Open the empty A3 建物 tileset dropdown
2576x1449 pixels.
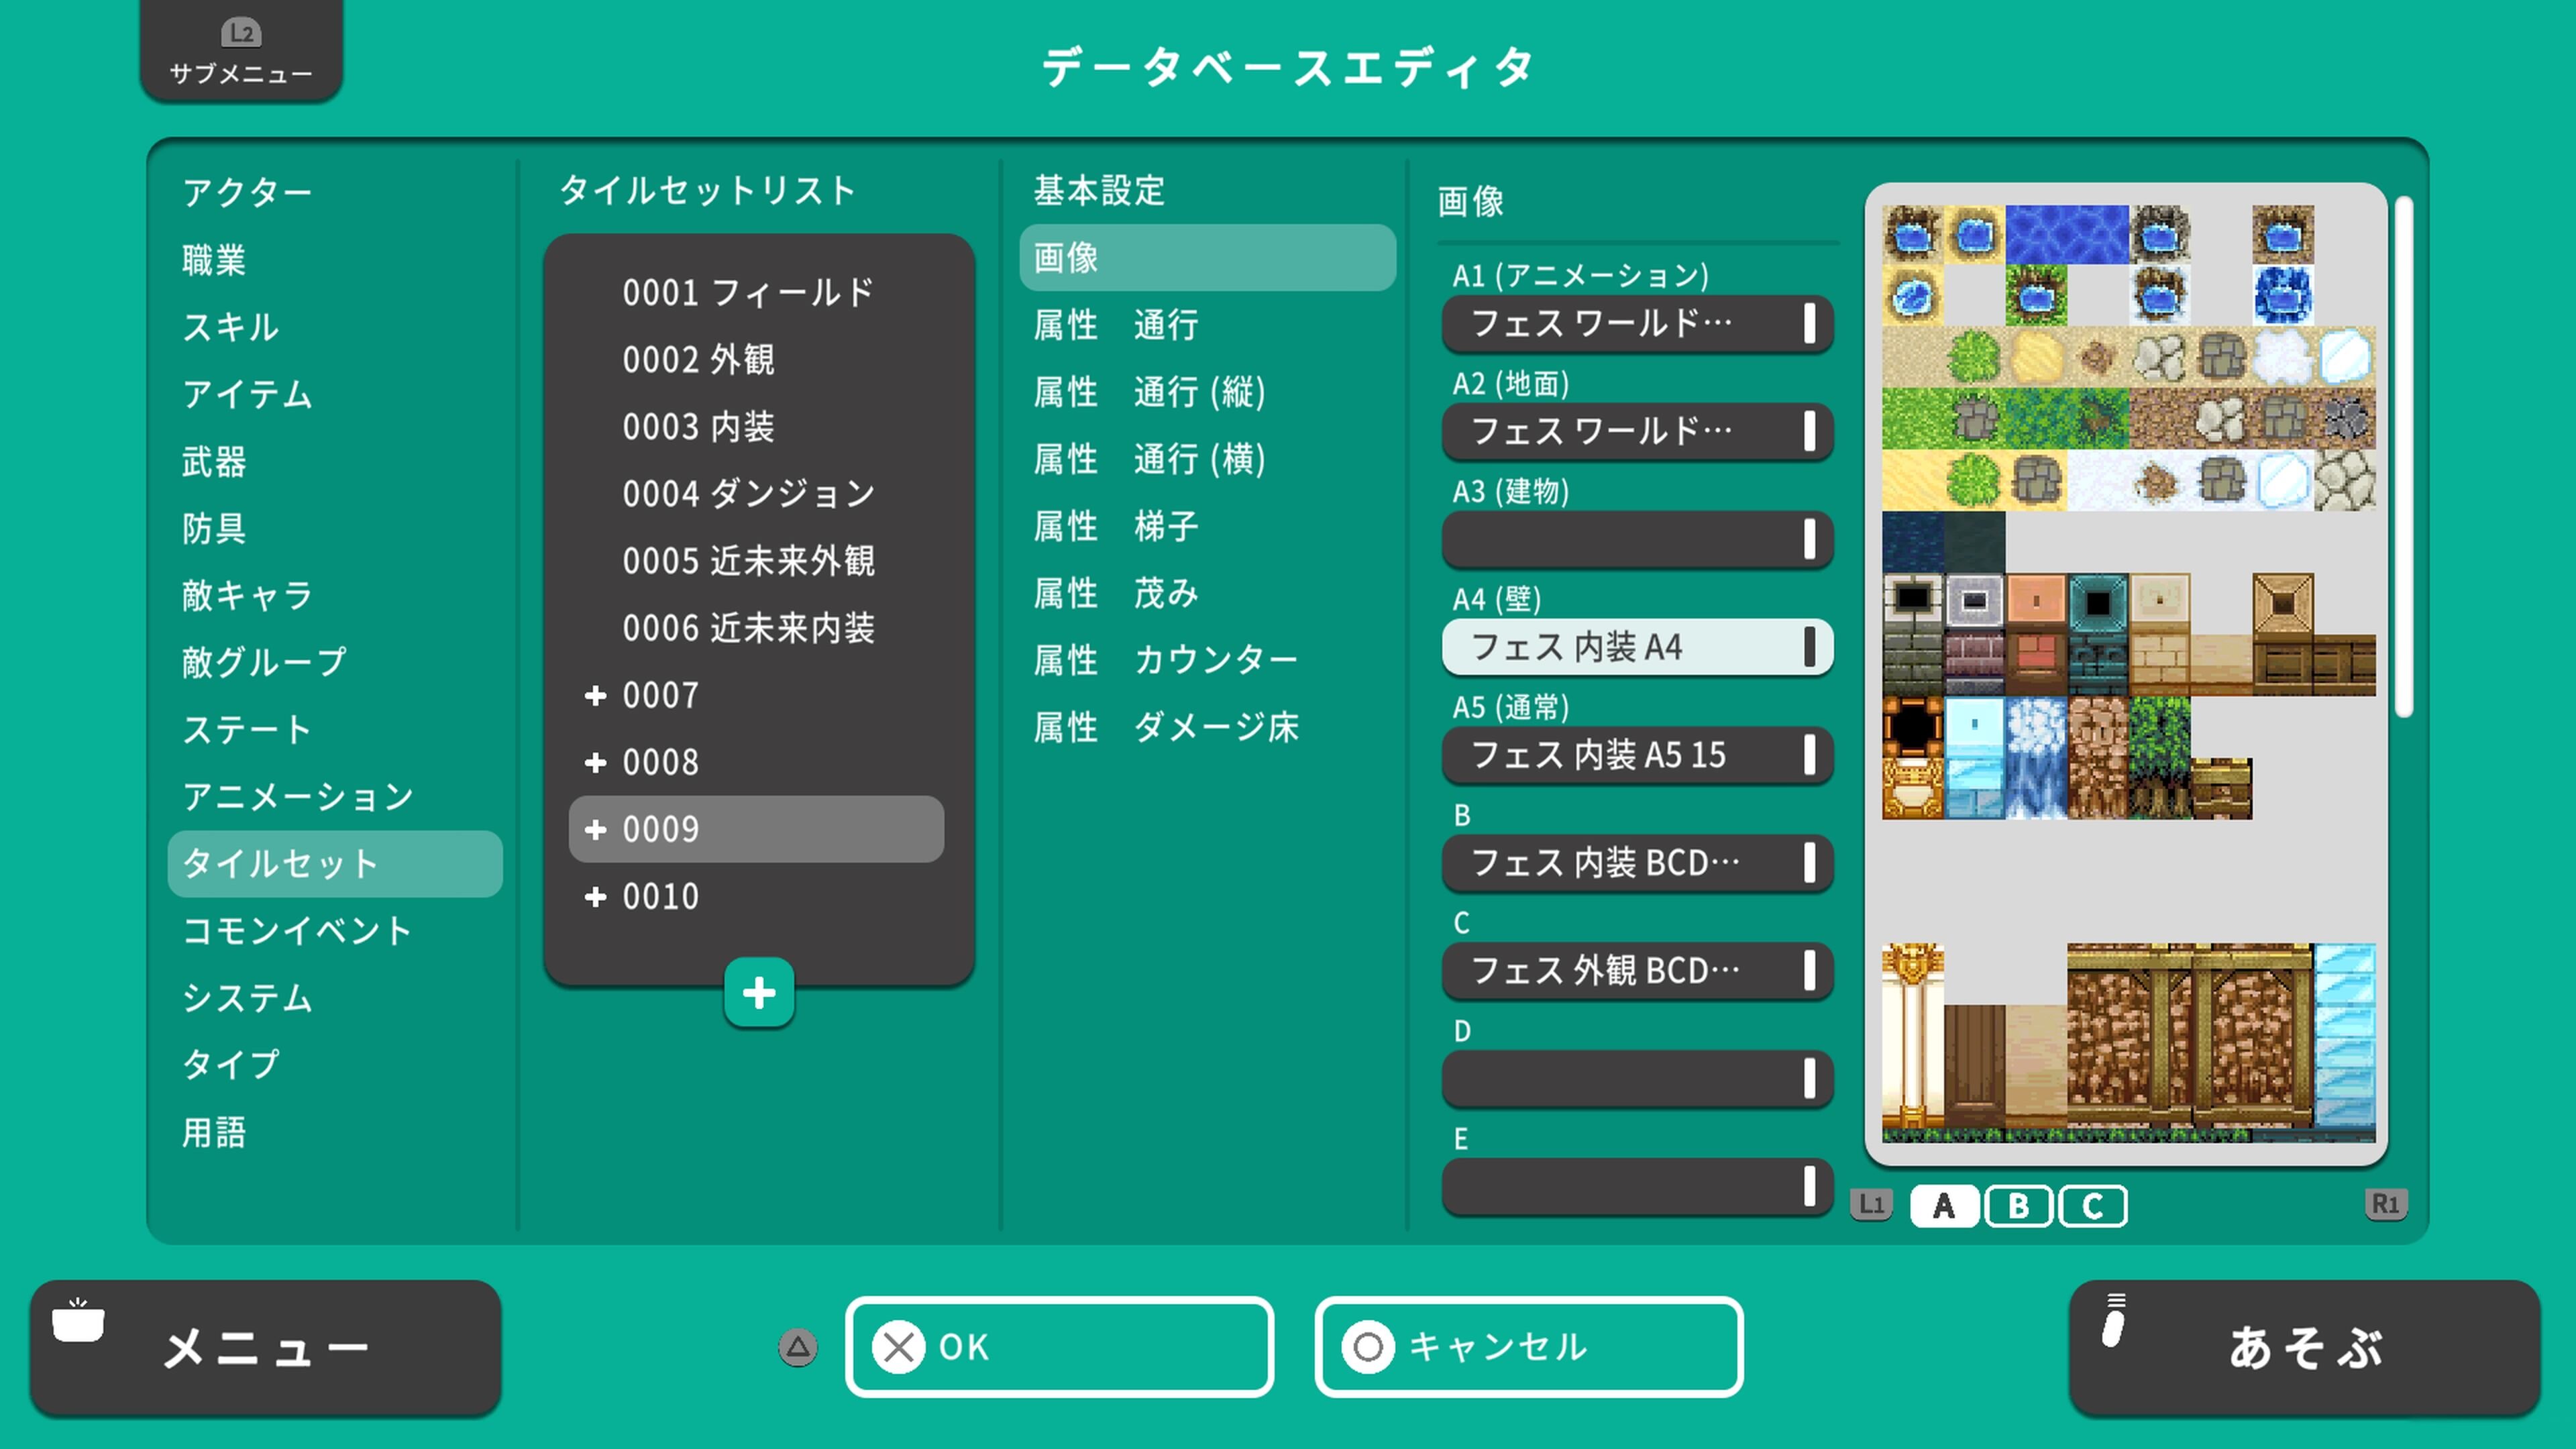pyautogui.click(x=1637, y=539)
